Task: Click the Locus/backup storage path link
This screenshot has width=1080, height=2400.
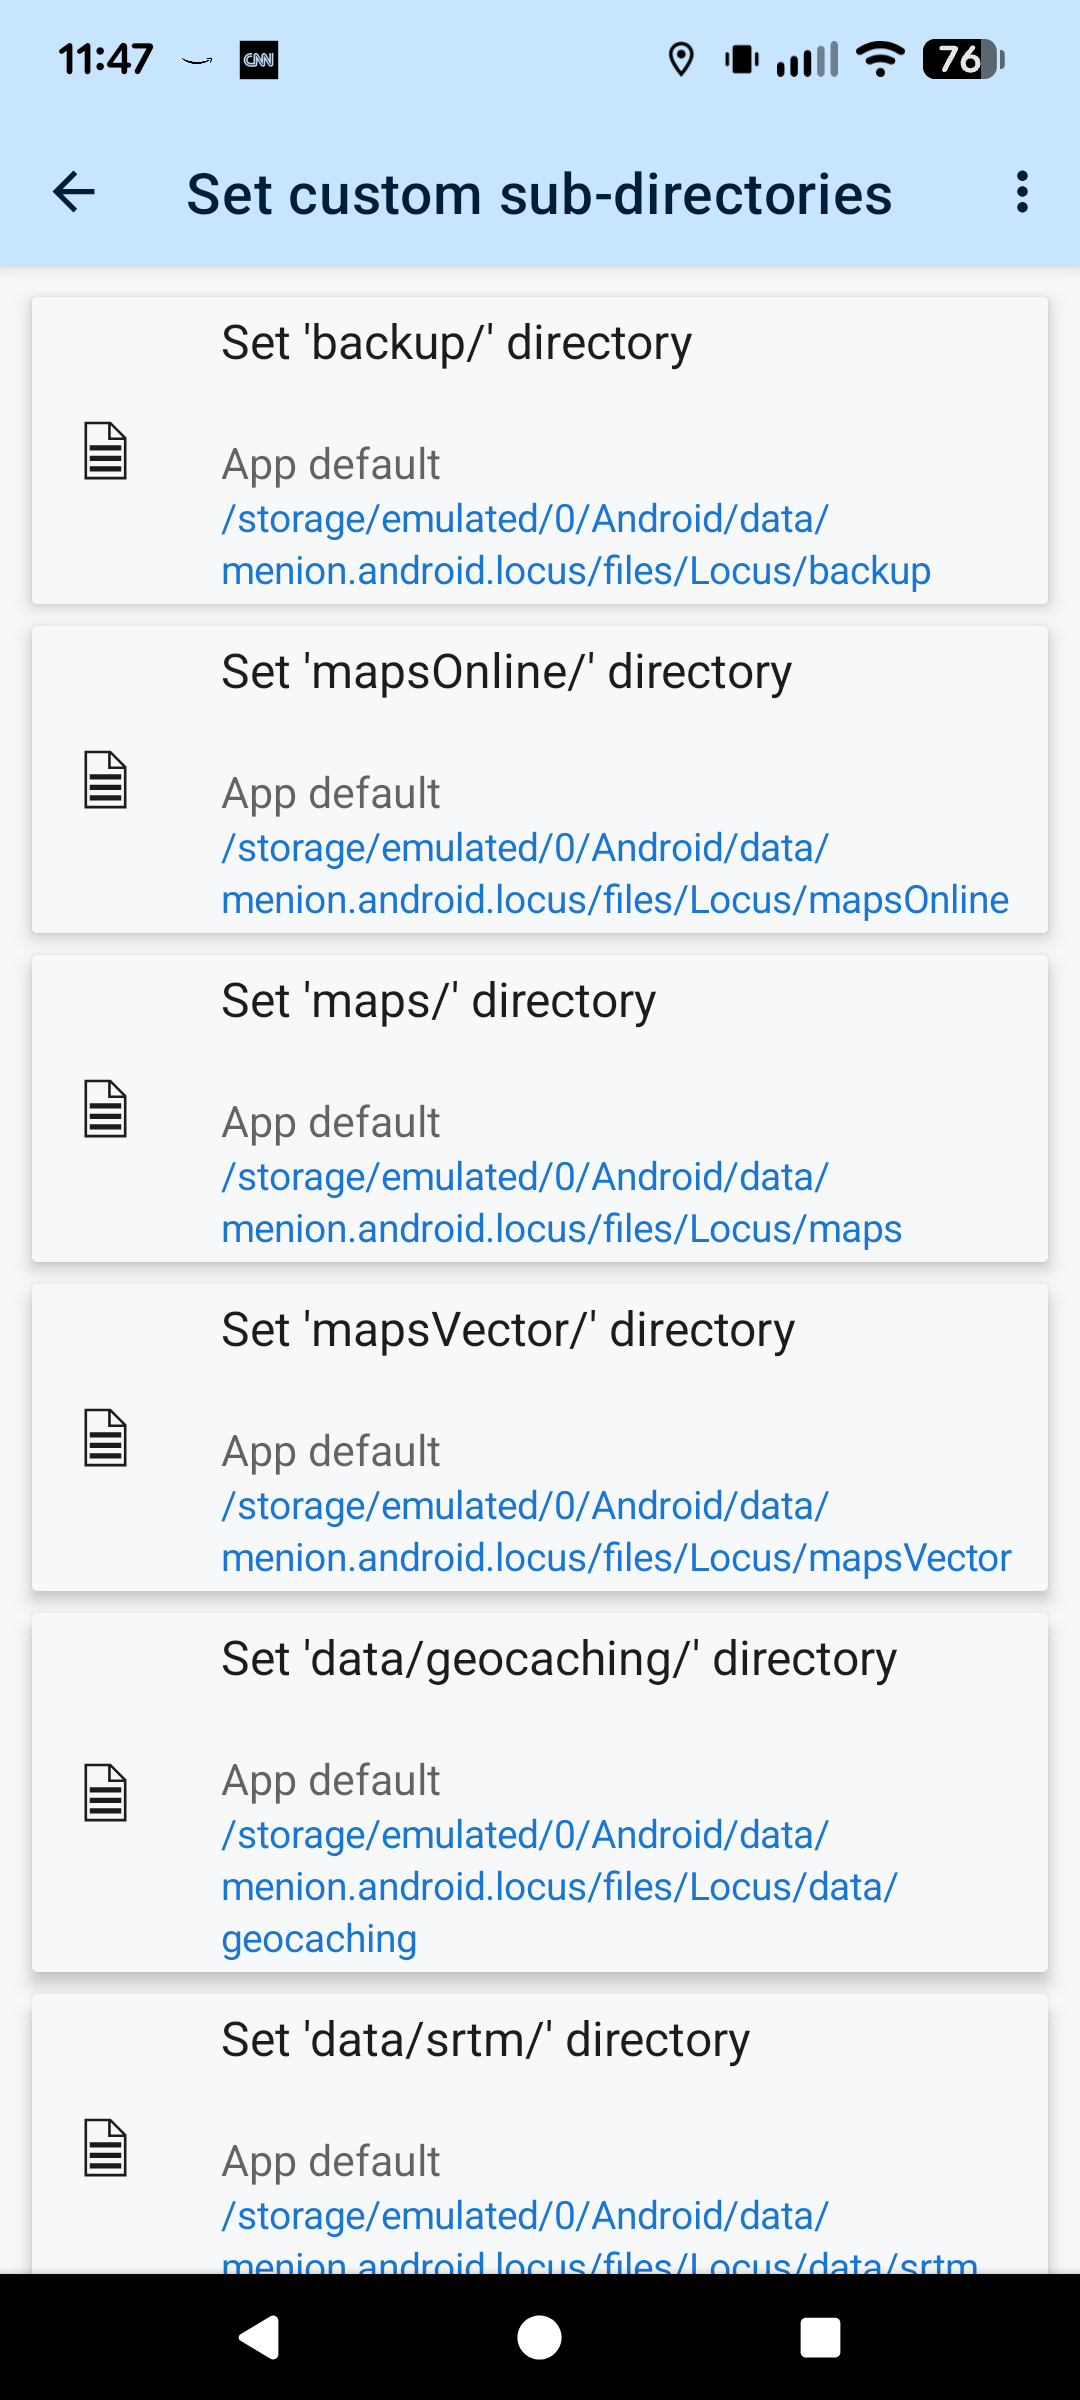Action: [x=575, y=545]
